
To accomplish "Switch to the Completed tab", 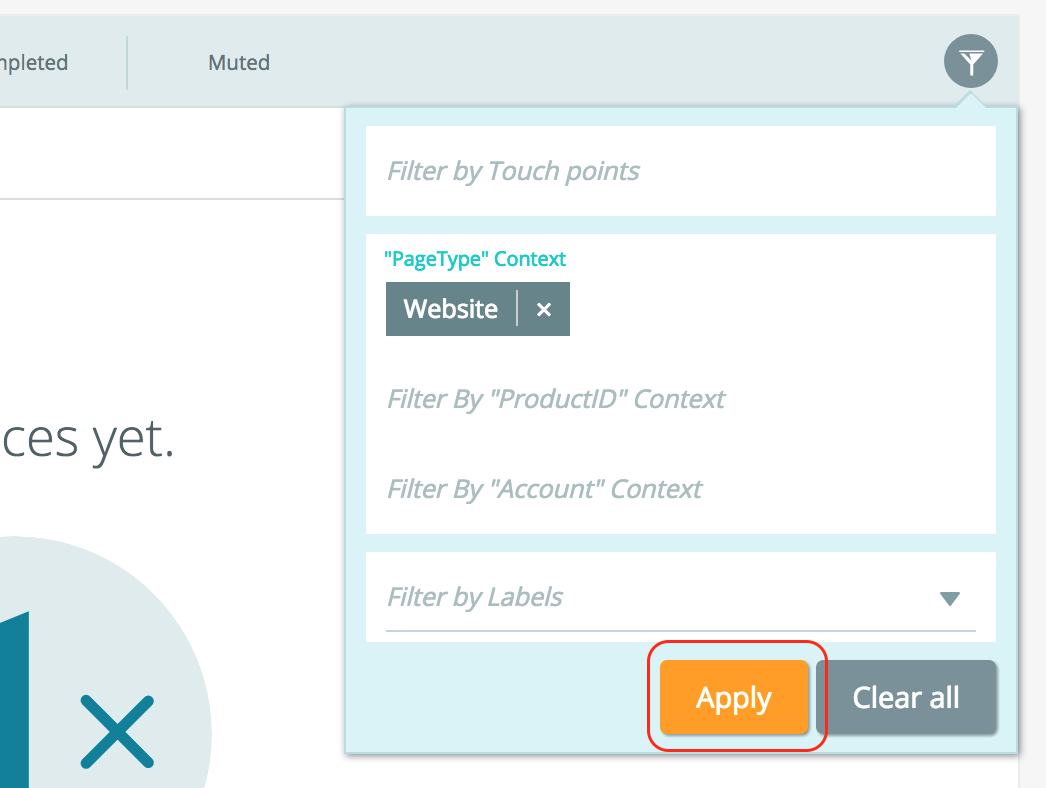I will pos(33,63).
